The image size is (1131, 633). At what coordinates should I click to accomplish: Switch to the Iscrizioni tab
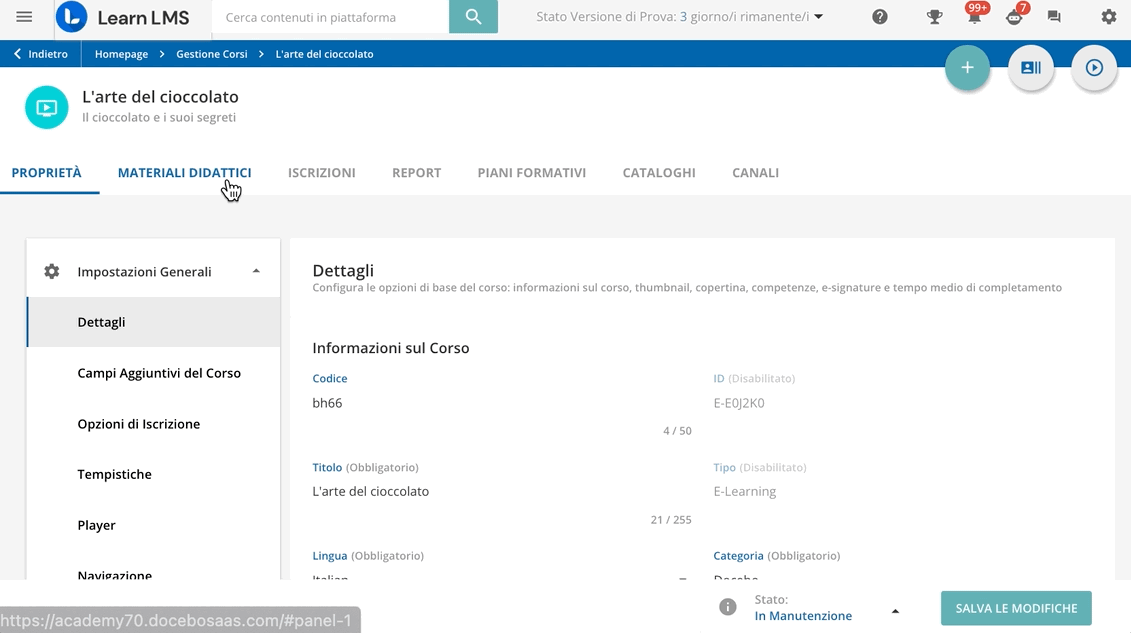pos(321,173)
